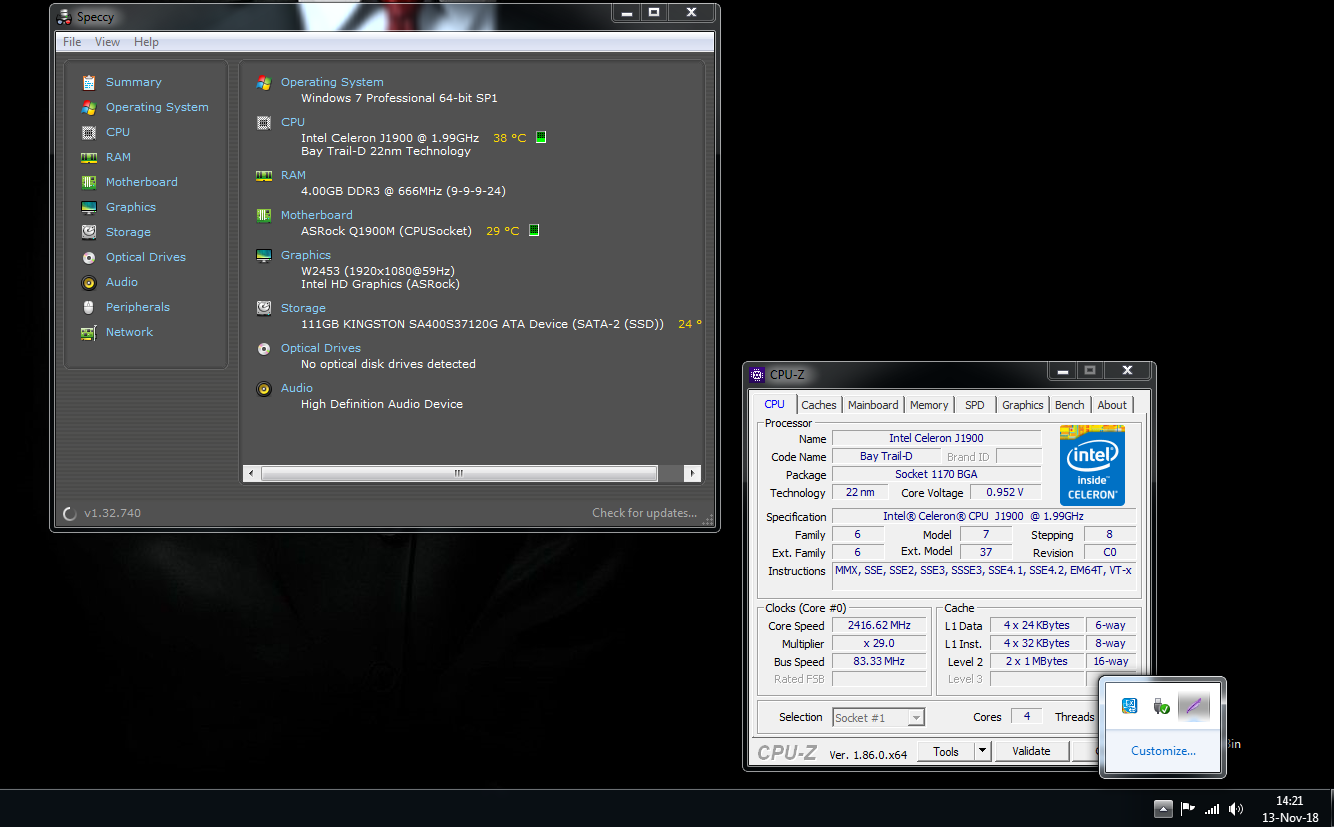Click the network signal bars icon
The height and width of the screenshot is (827, 1334).
[1212, 808]
